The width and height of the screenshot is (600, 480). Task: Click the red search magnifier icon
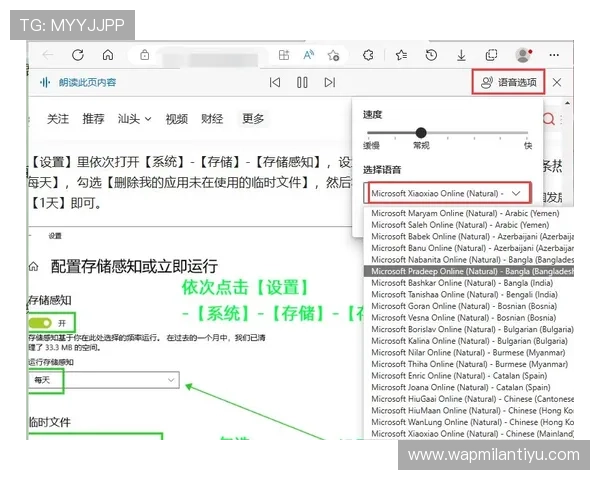(549, 119)
